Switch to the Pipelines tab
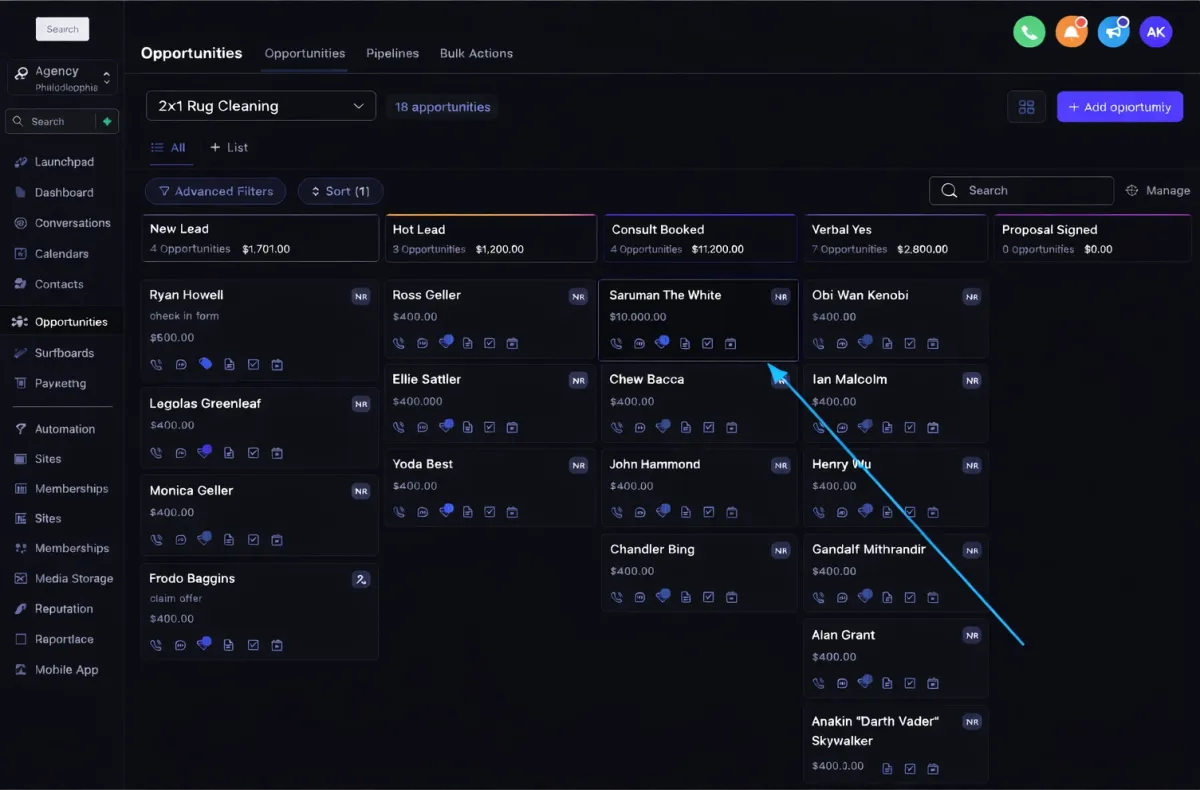 (x=392, y=54)
